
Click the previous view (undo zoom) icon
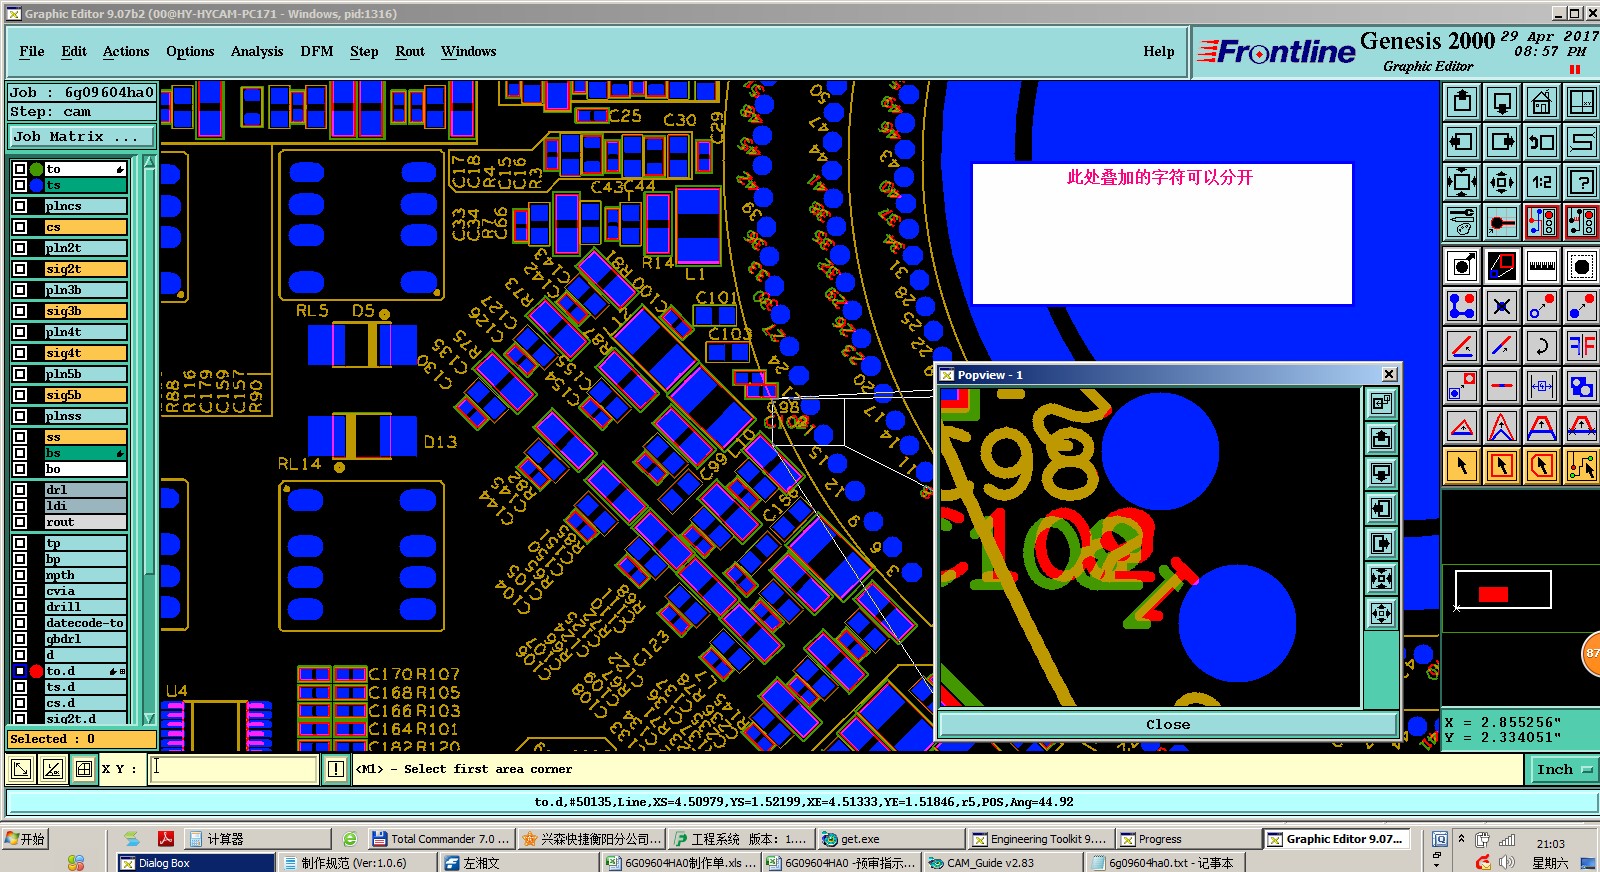(x=1542, y=142)
